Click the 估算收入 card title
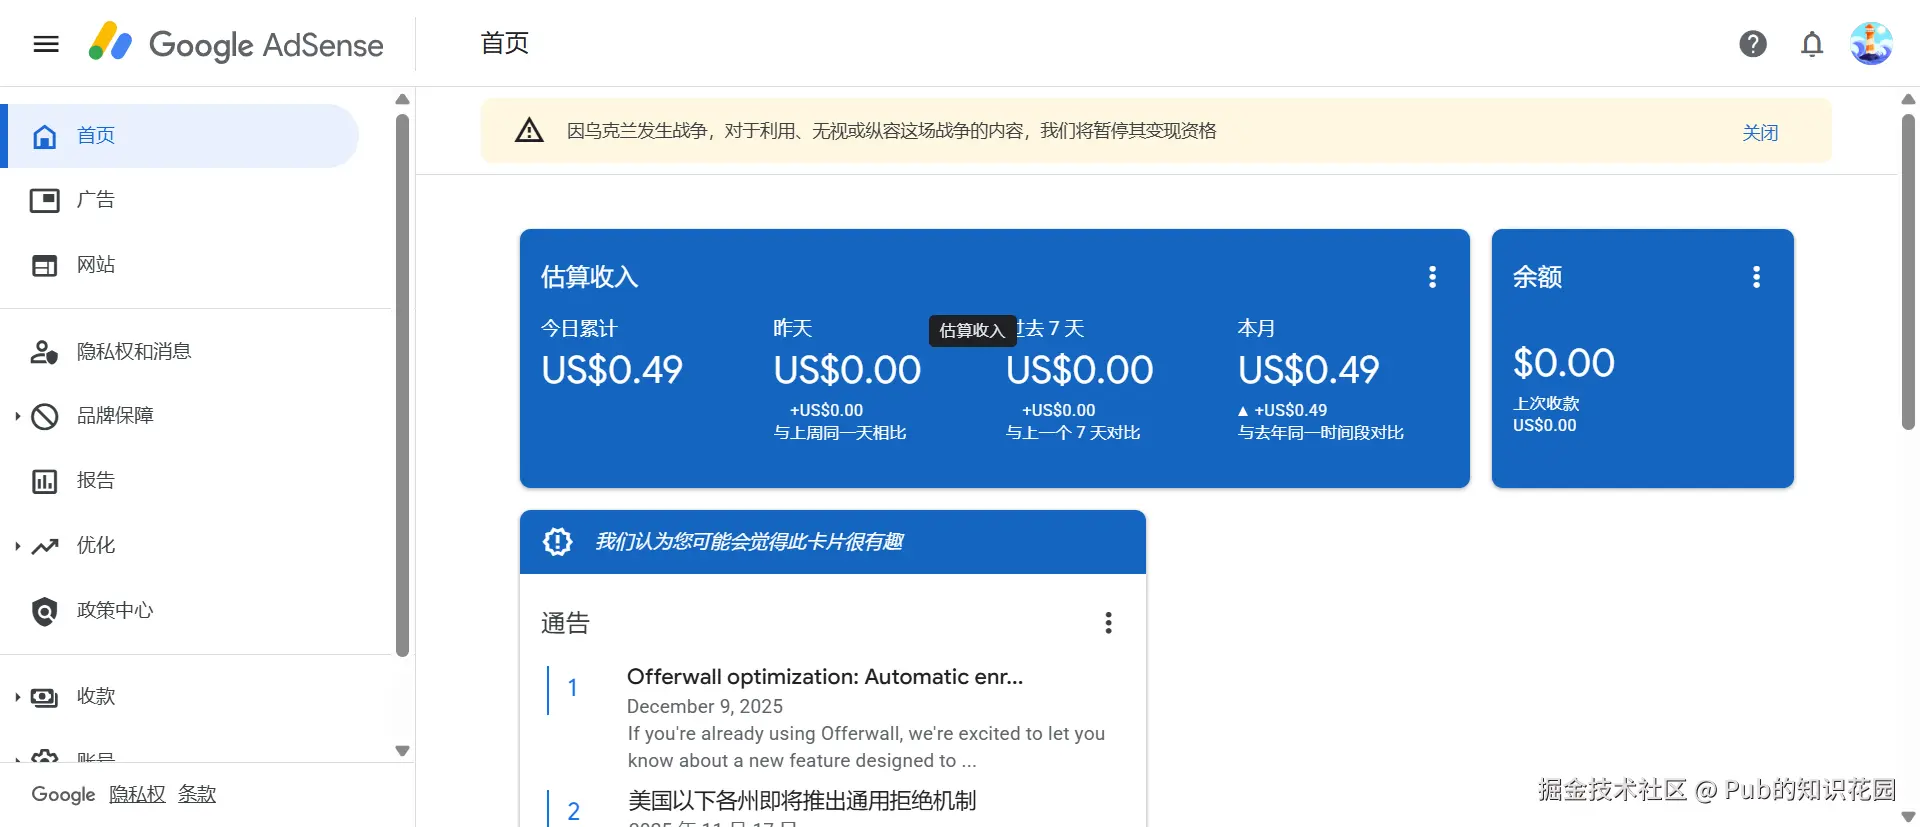1920x827 pixels. (589, 277)
